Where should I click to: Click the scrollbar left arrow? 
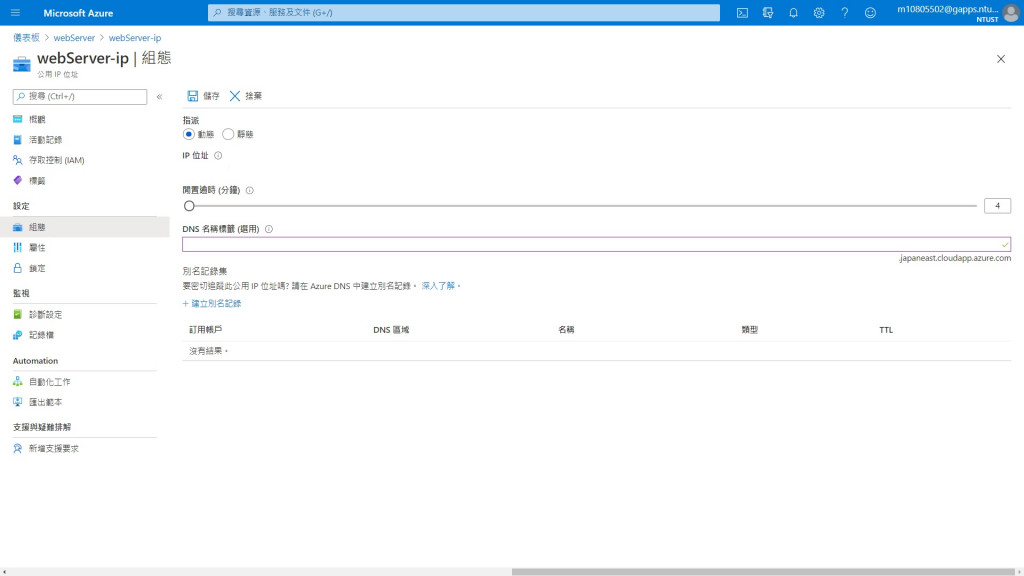[x=5, y=572]
